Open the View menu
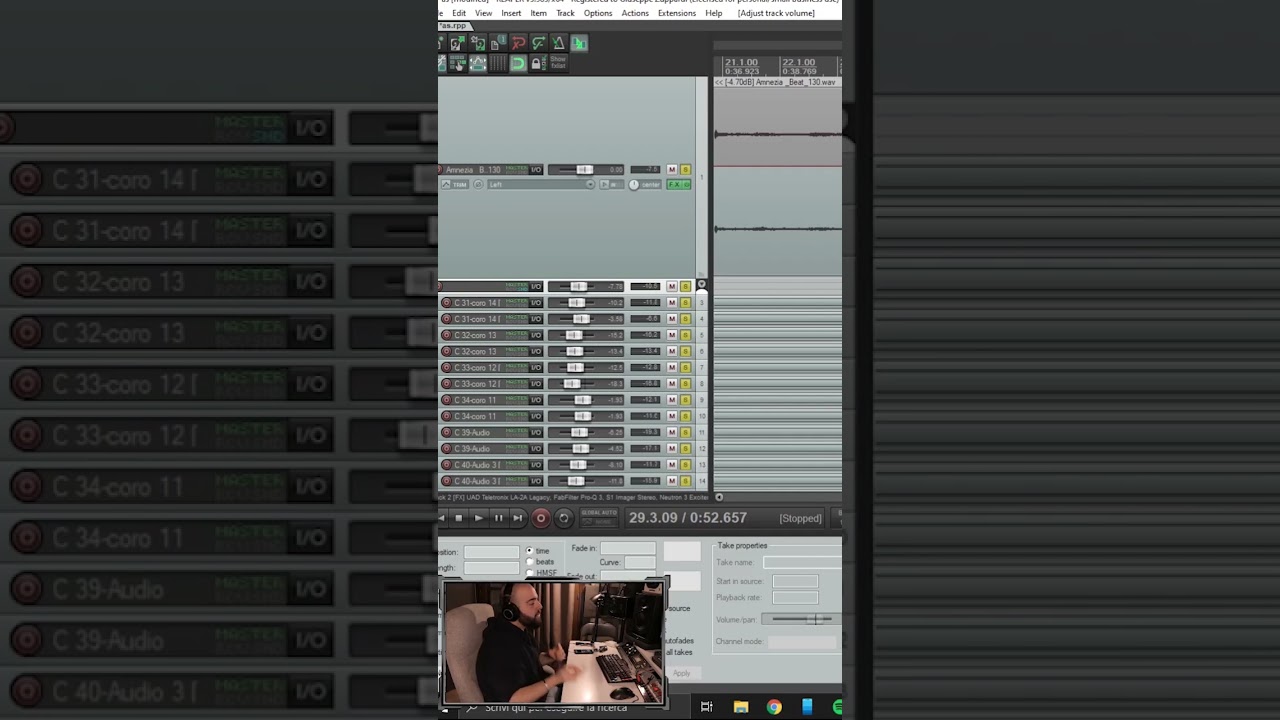Screen dimensions: 1280x720 [484, 13]
